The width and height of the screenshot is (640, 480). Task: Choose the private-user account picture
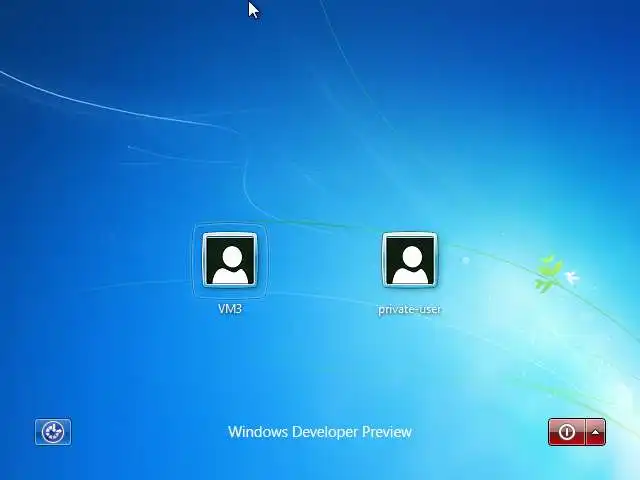(x=409, y=260)
